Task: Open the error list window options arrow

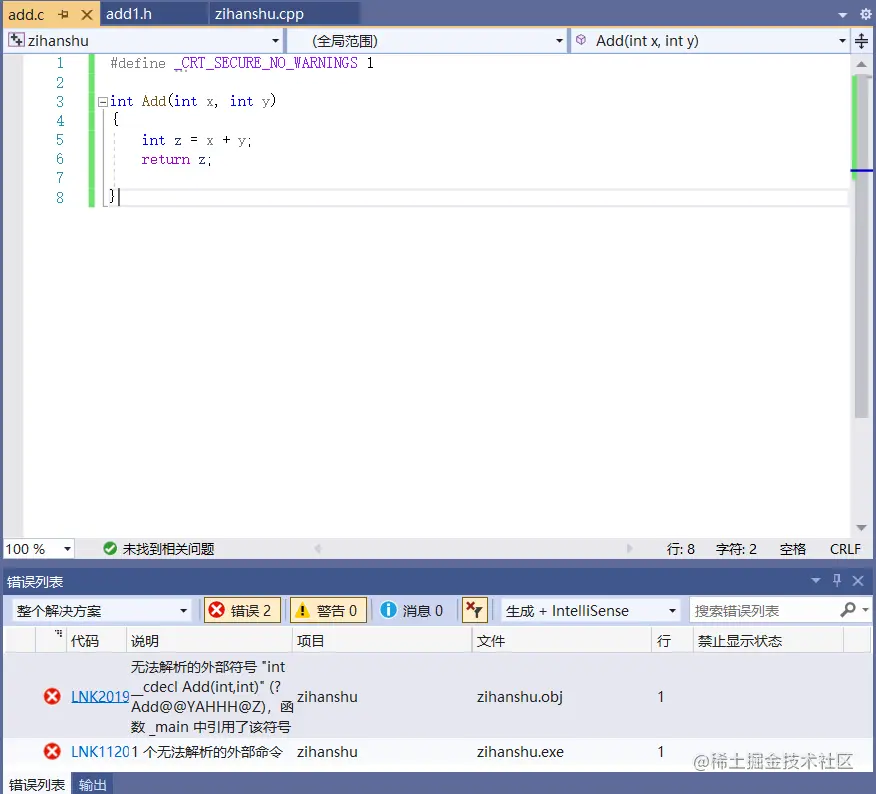Action: click(816, 581)
